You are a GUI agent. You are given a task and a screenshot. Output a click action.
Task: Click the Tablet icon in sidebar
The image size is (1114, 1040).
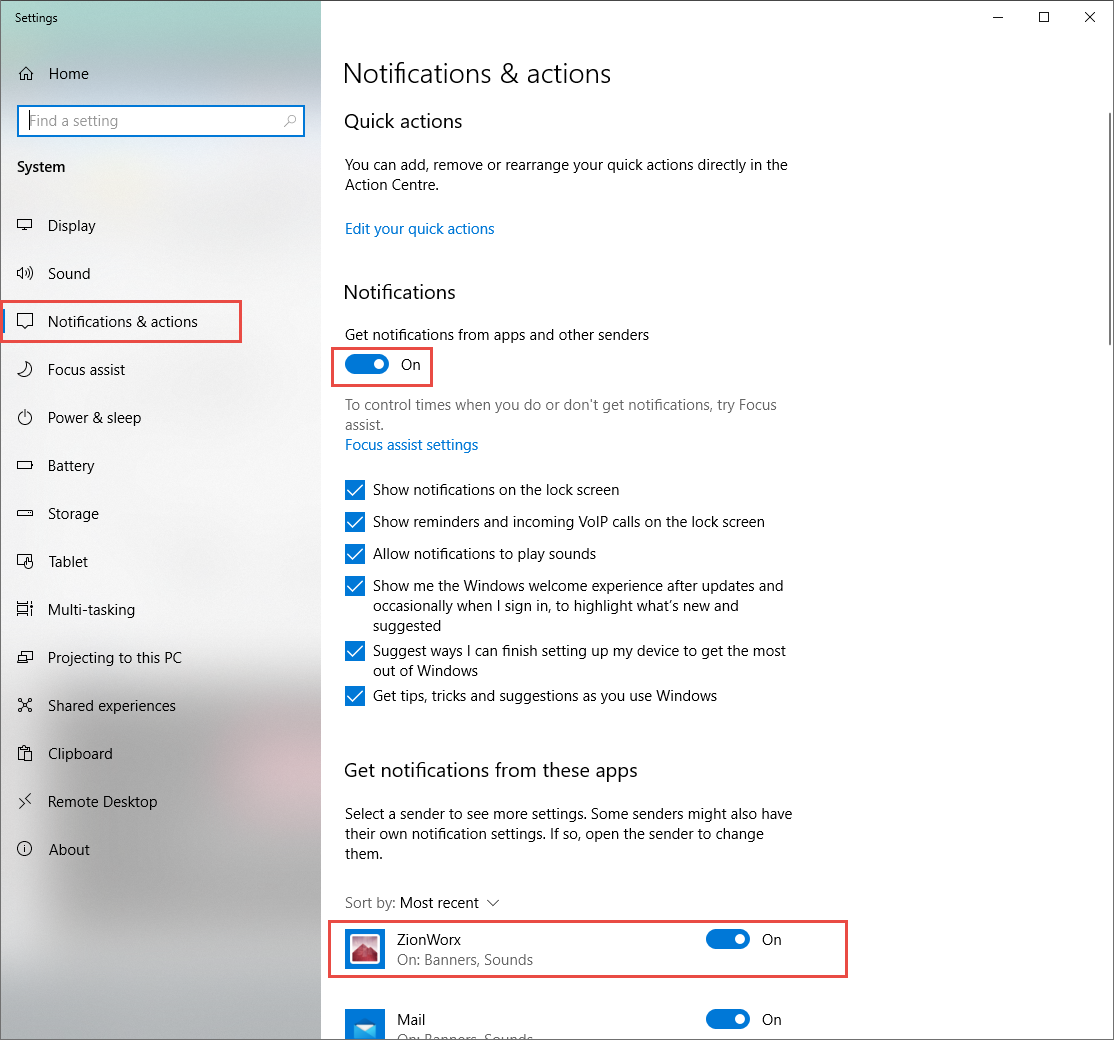pyautogui.click(x=25, y=561)
